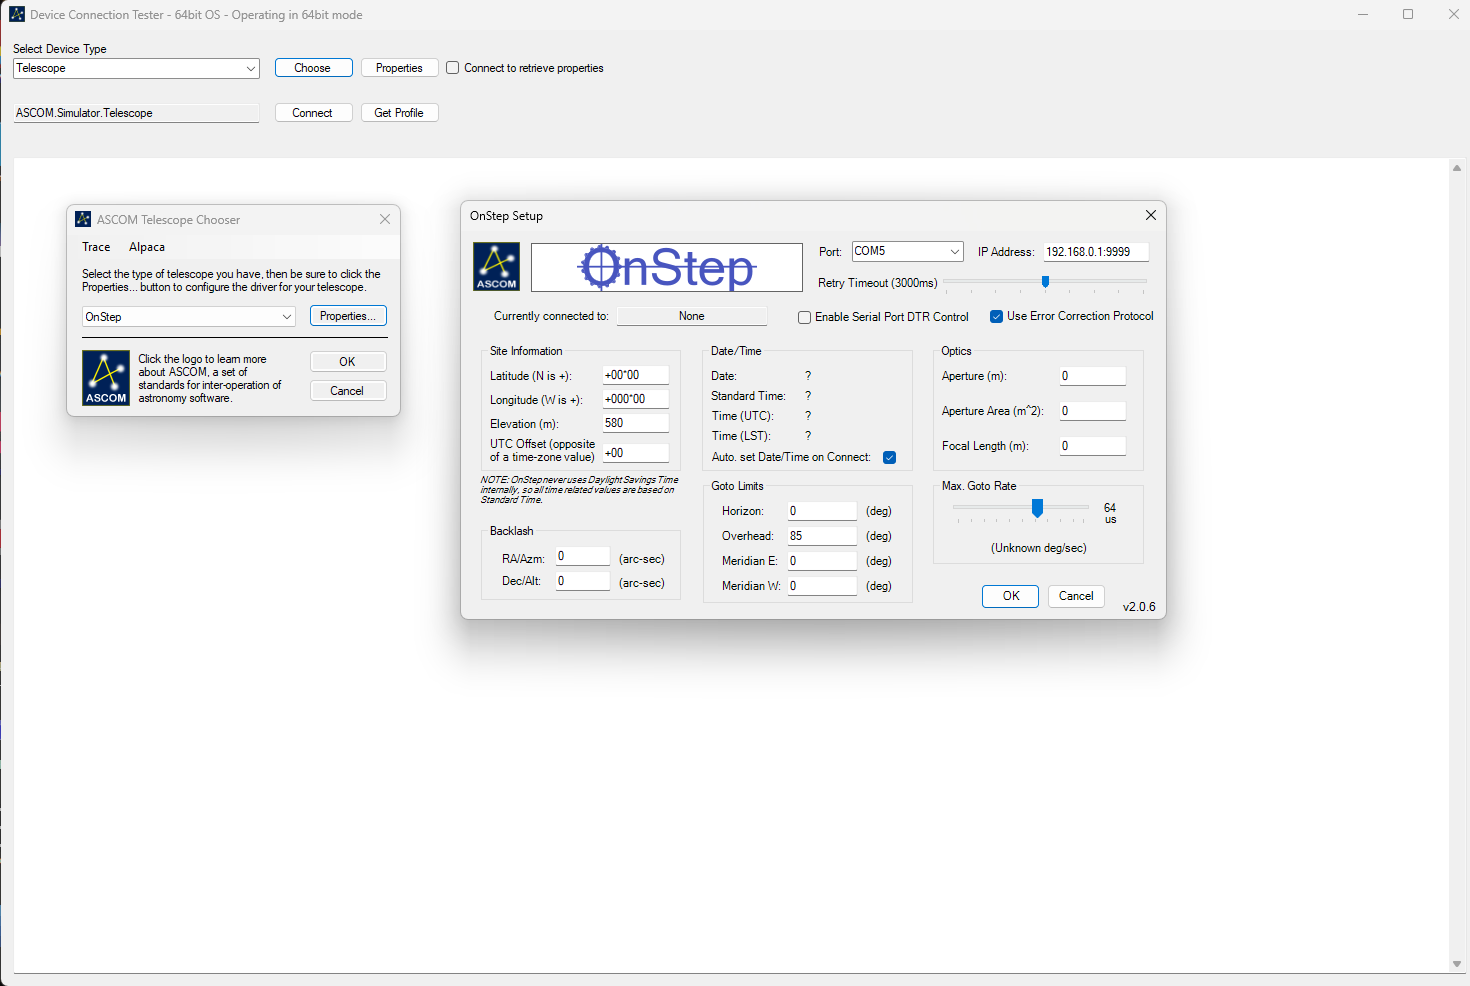Screen dimensions: 1470x986
Task: Click the Latitude input field
Action: [x=635, y=375]
